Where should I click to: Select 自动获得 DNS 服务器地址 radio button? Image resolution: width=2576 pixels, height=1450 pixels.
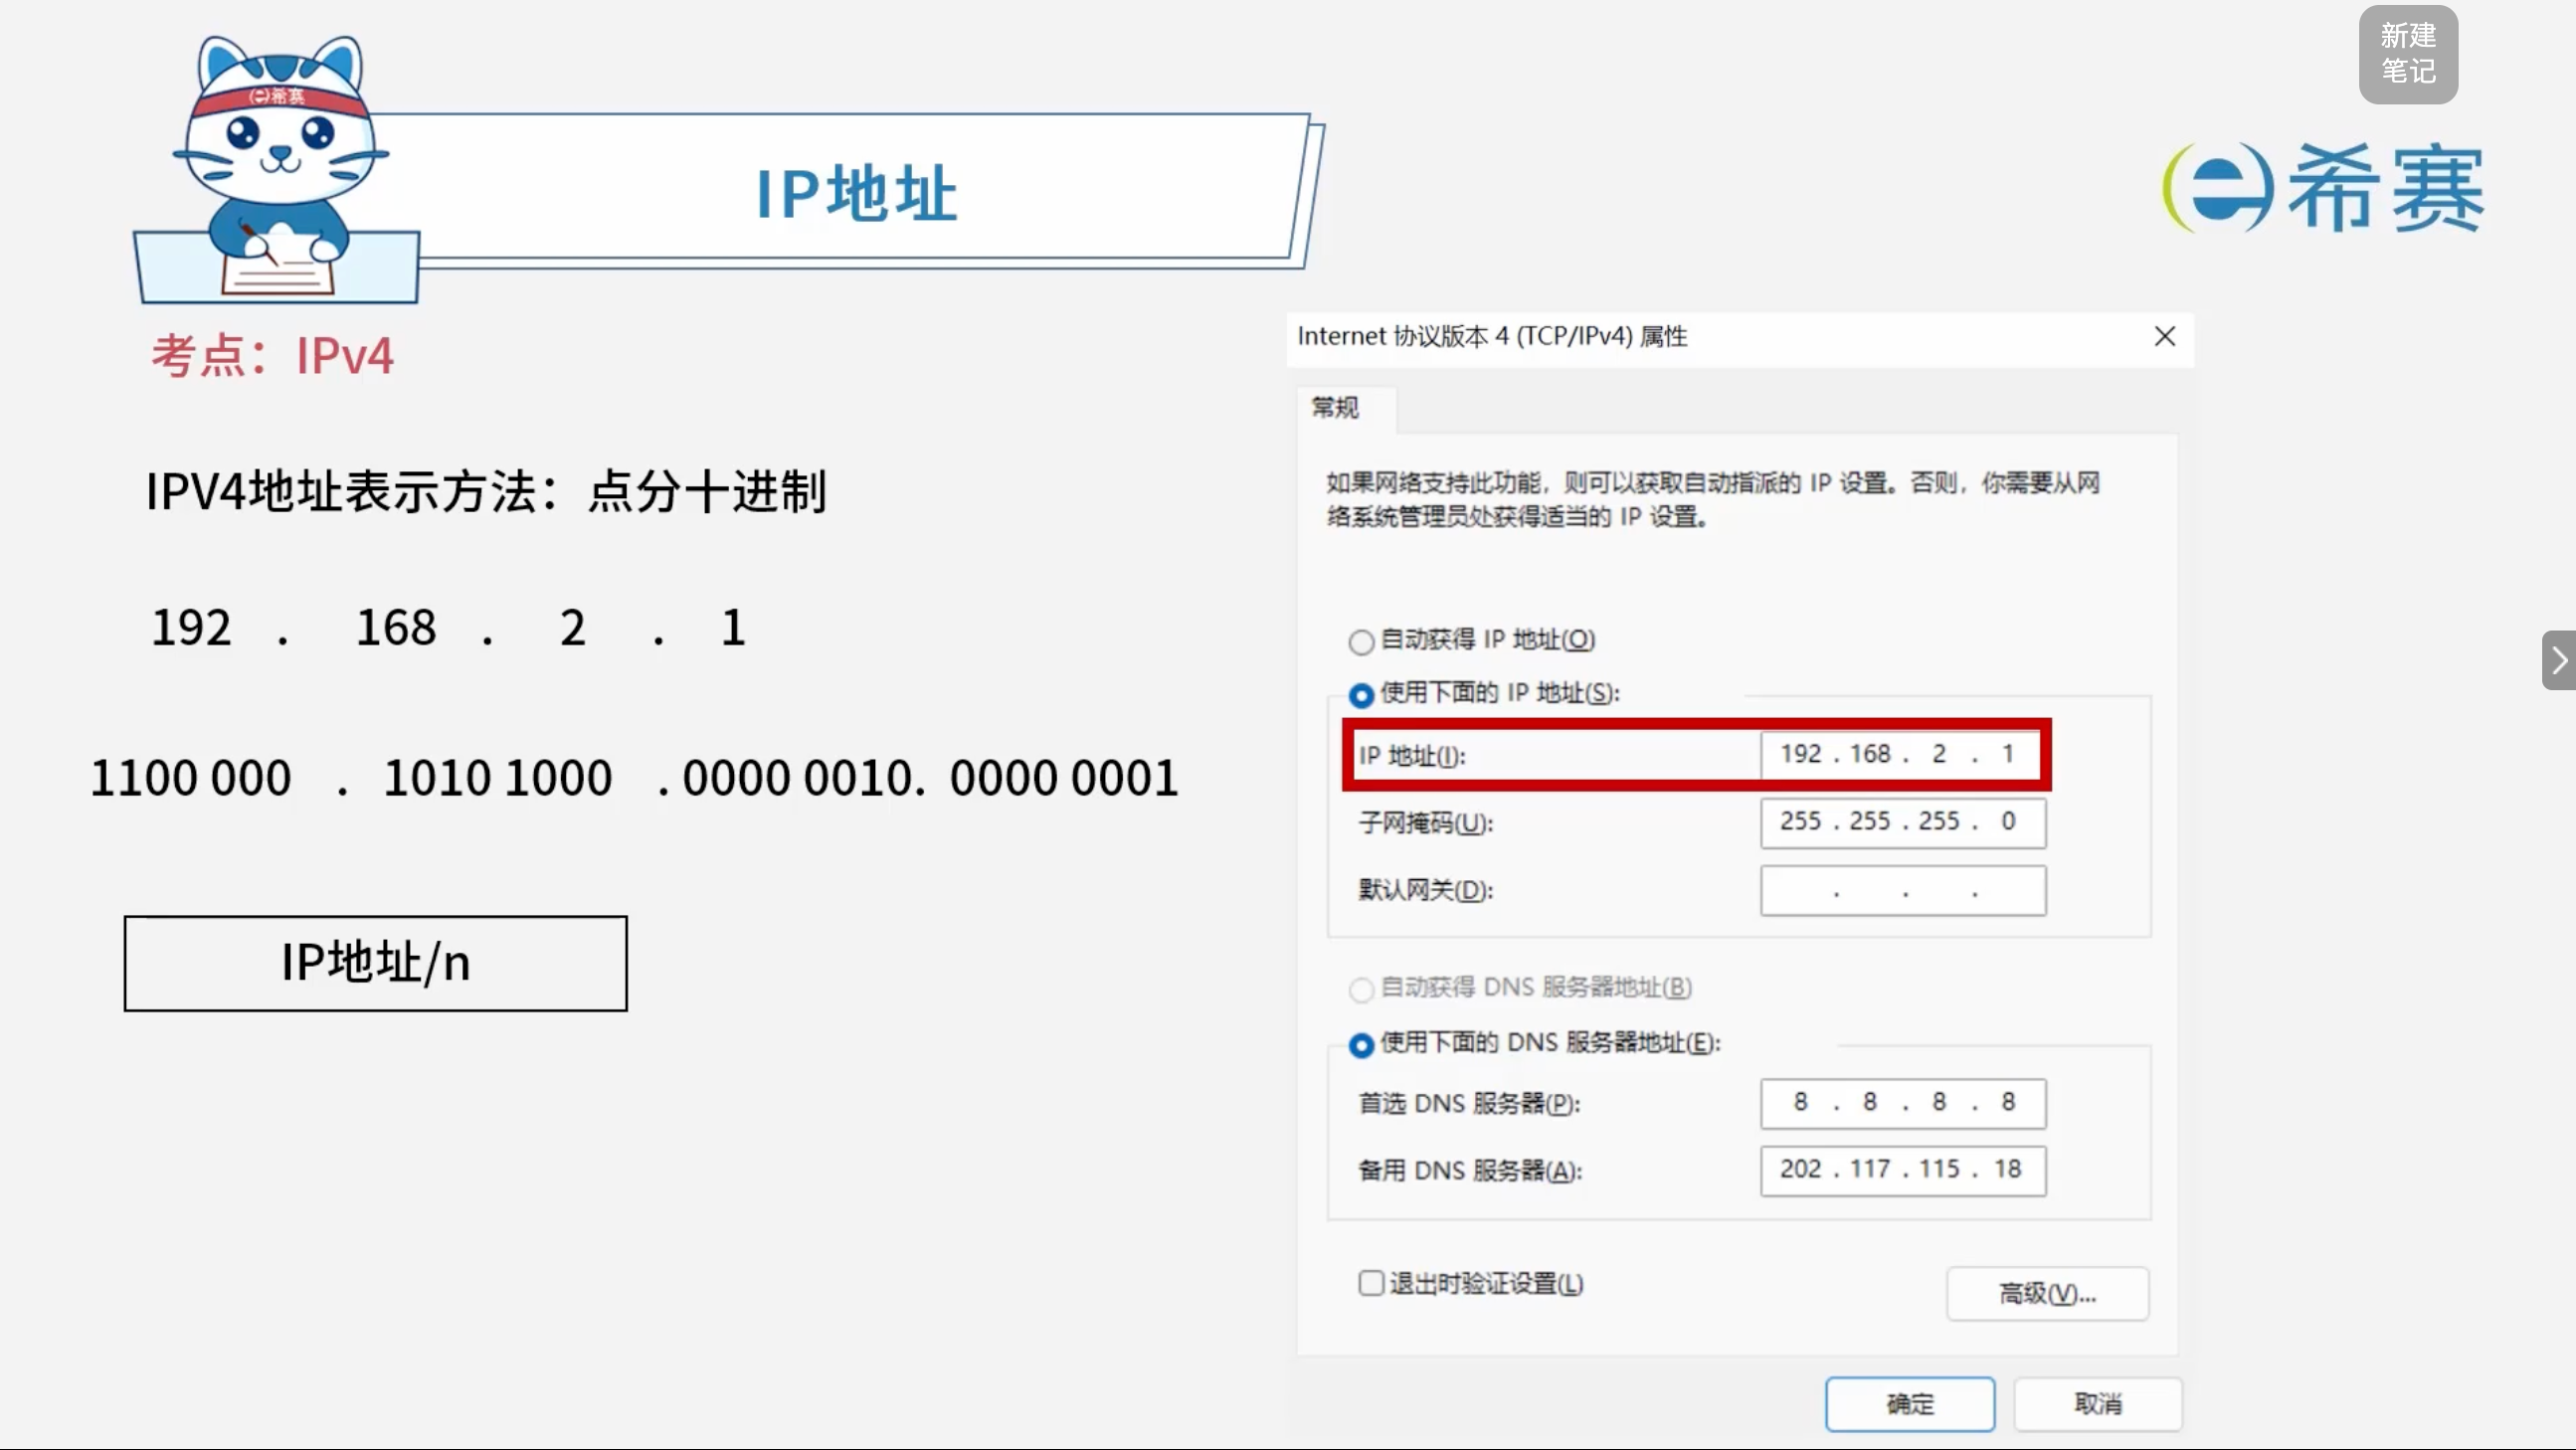1361,989
